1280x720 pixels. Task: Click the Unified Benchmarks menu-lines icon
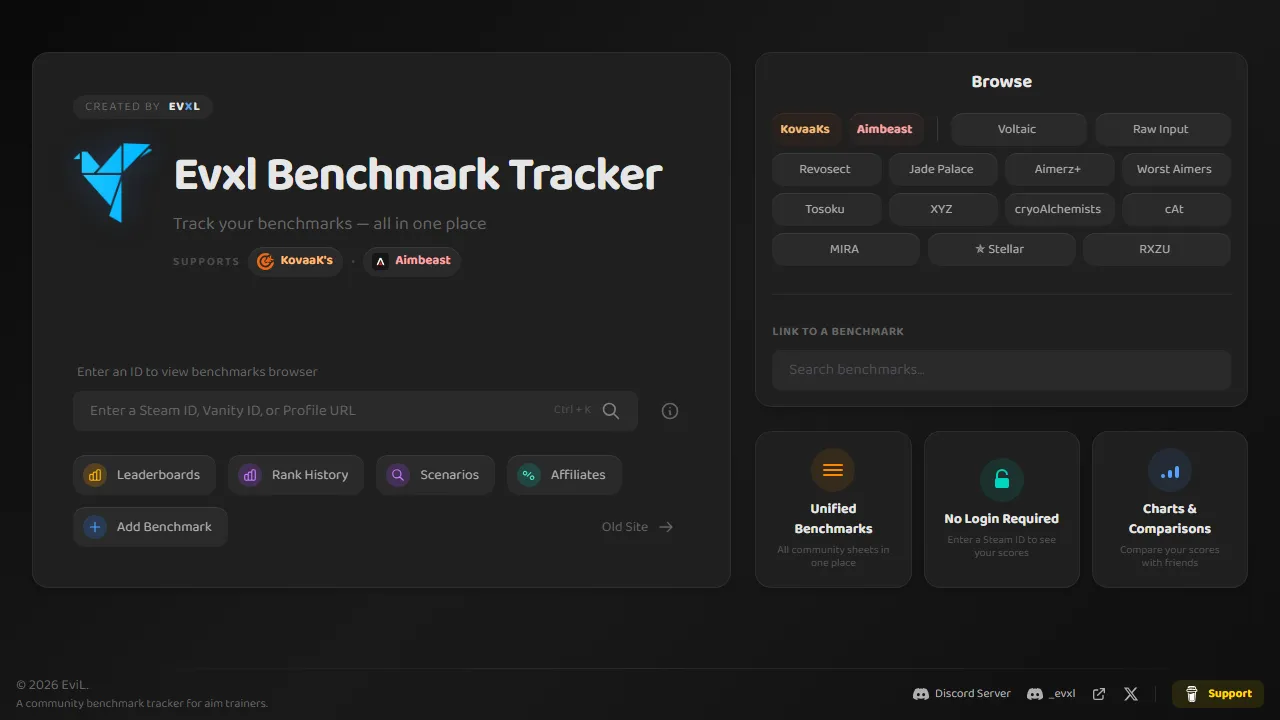click(x=833, y=470)
